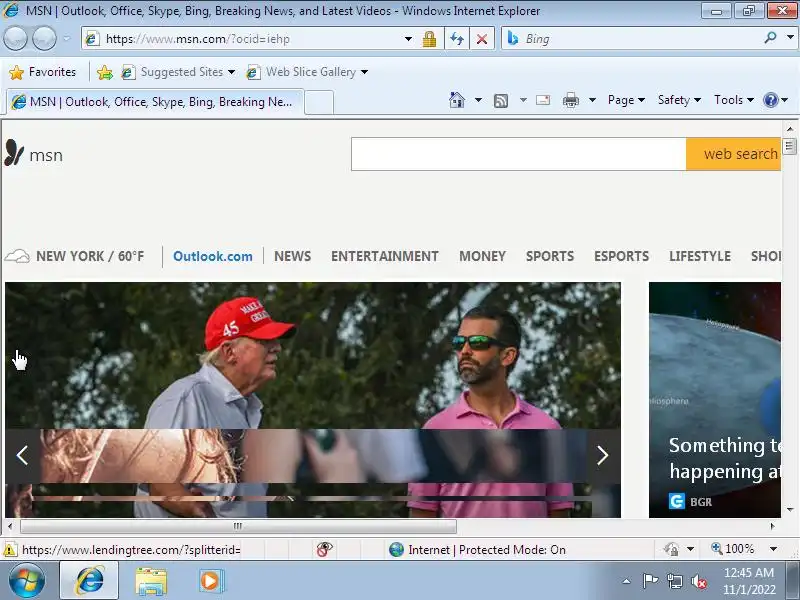Click the Back navigation button
This screenshot has height=600, width=800.
click(x=15, y=38)
